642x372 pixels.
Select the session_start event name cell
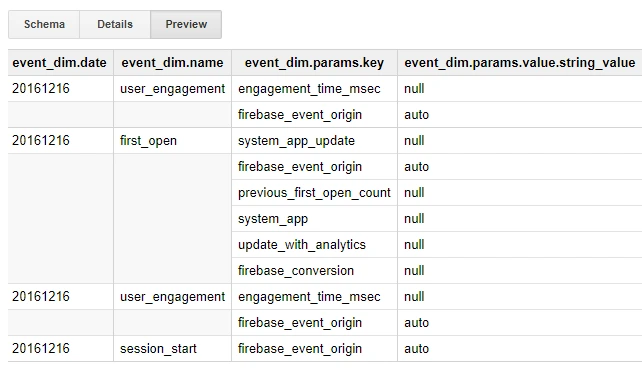point(172,349)
